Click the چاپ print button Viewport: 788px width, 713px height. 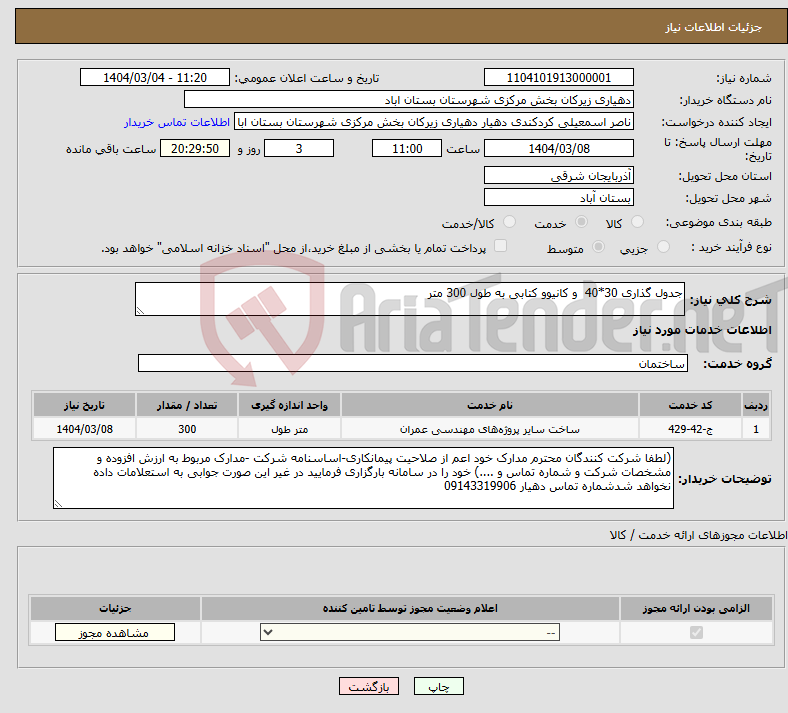(x=439, y=686)
